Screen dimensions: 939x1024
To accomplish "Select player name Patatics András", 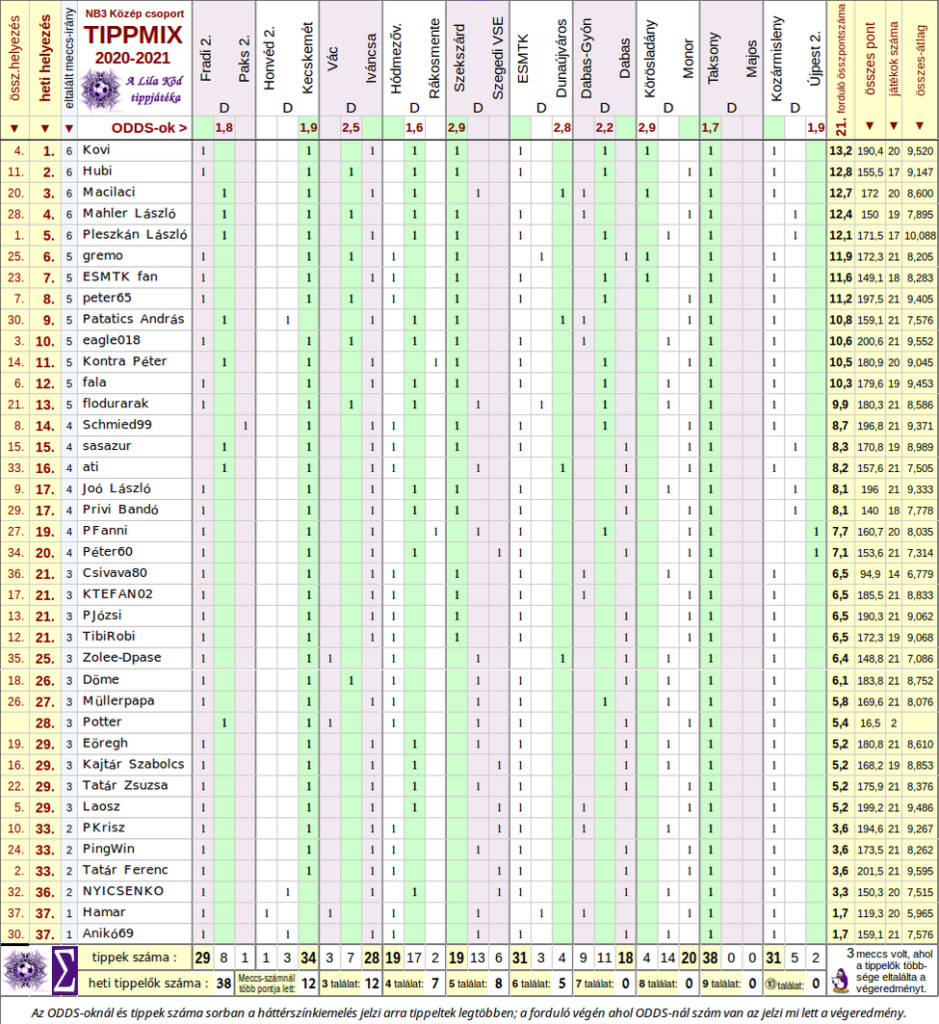I will point(133,319).
